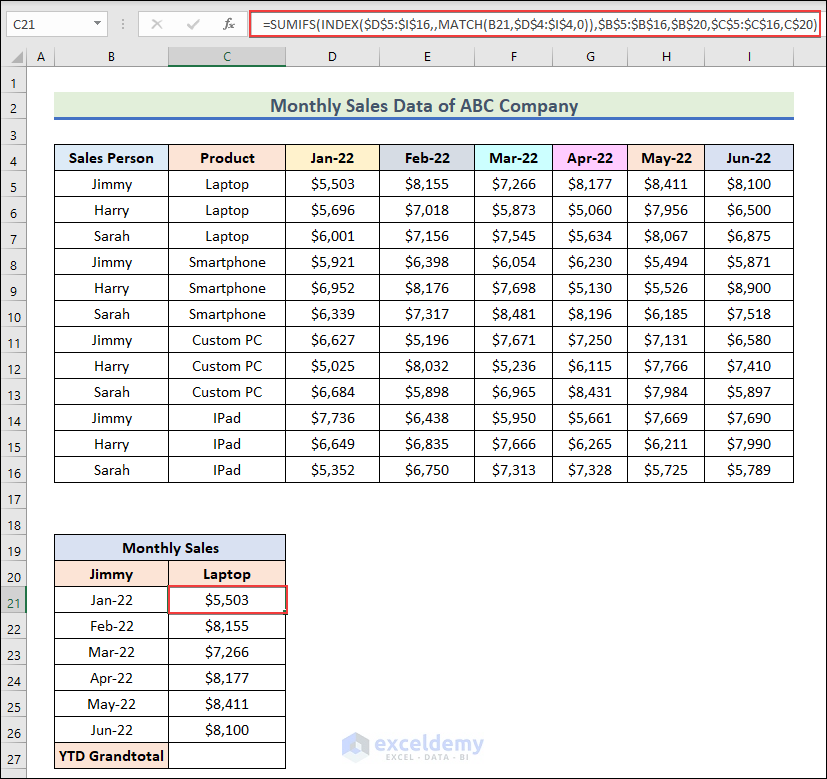This screenshot has width=827, height=779.
Task: Open the Insert Function fx dialog
Action: click(x=228, y=24)
